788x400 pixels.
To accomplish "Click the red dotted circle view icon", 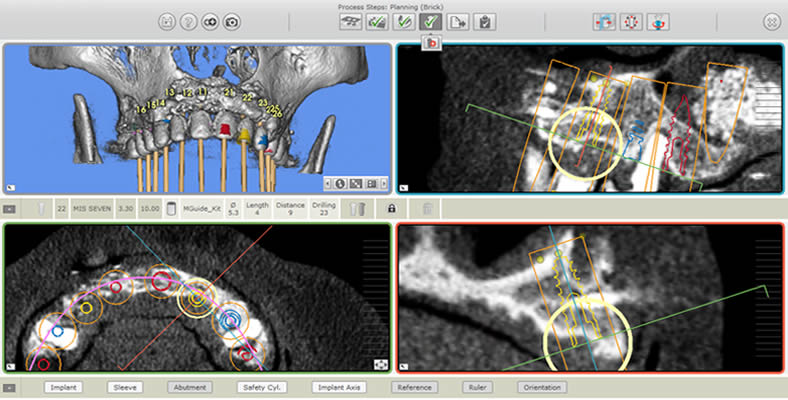I will pyautogui.click(x=631, y=21).
